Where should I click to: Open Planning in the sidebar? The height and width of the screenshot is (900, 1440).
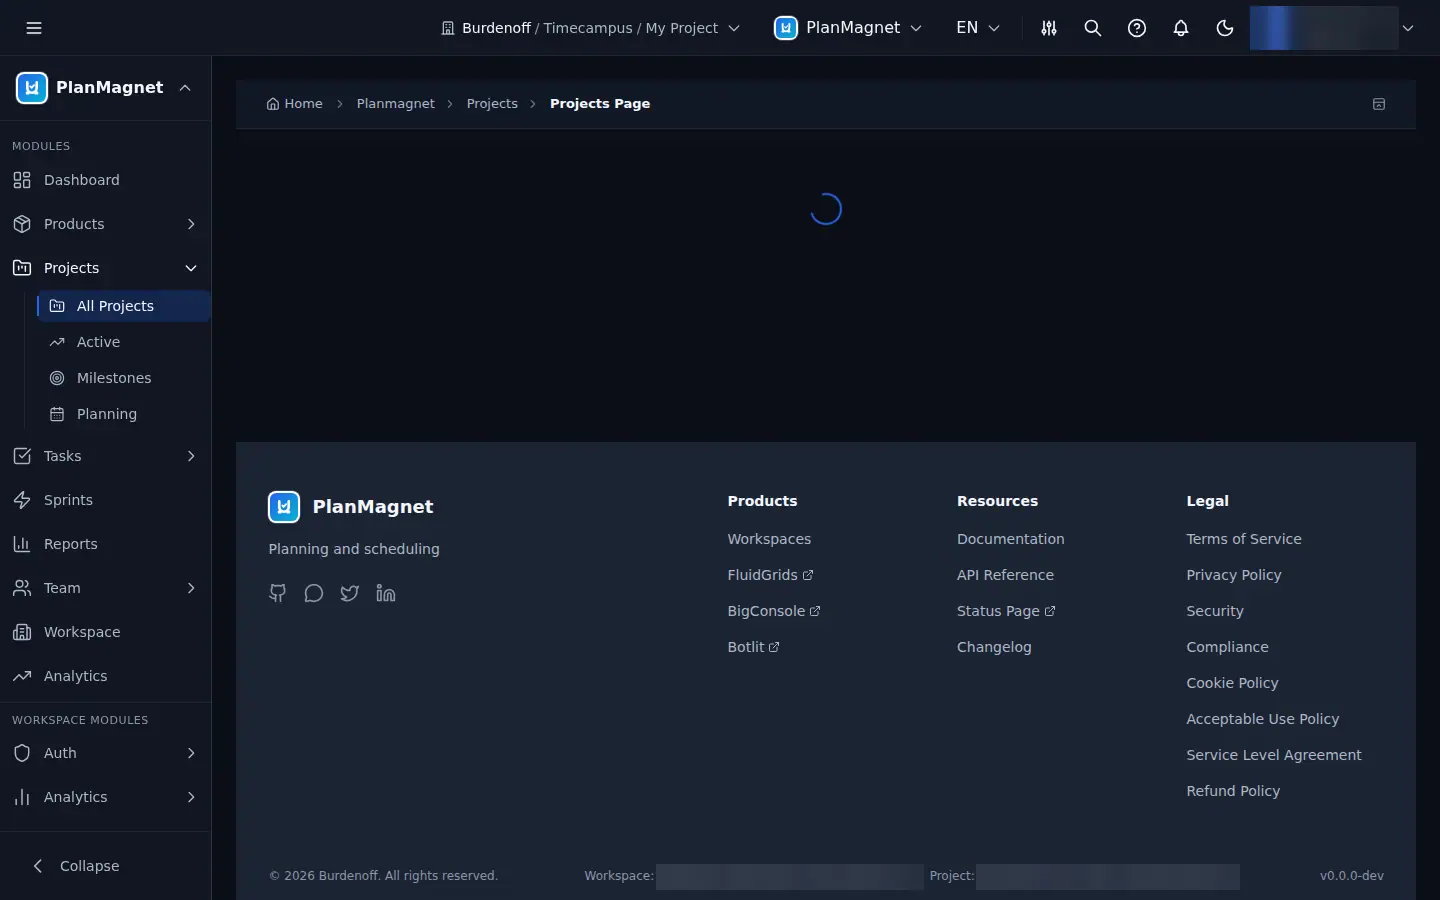pos(123,414)
